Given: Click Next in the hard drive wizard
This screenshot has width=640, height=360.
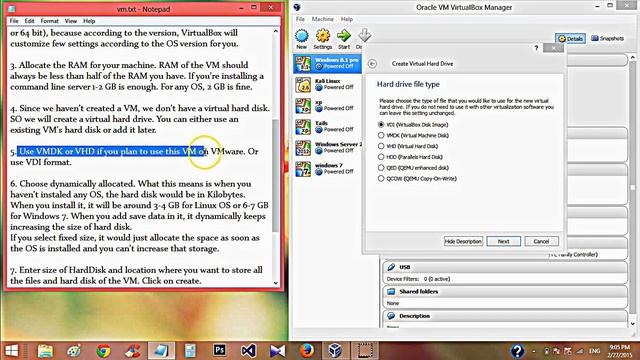Looking at the screenshot, I should coord(503,241).
